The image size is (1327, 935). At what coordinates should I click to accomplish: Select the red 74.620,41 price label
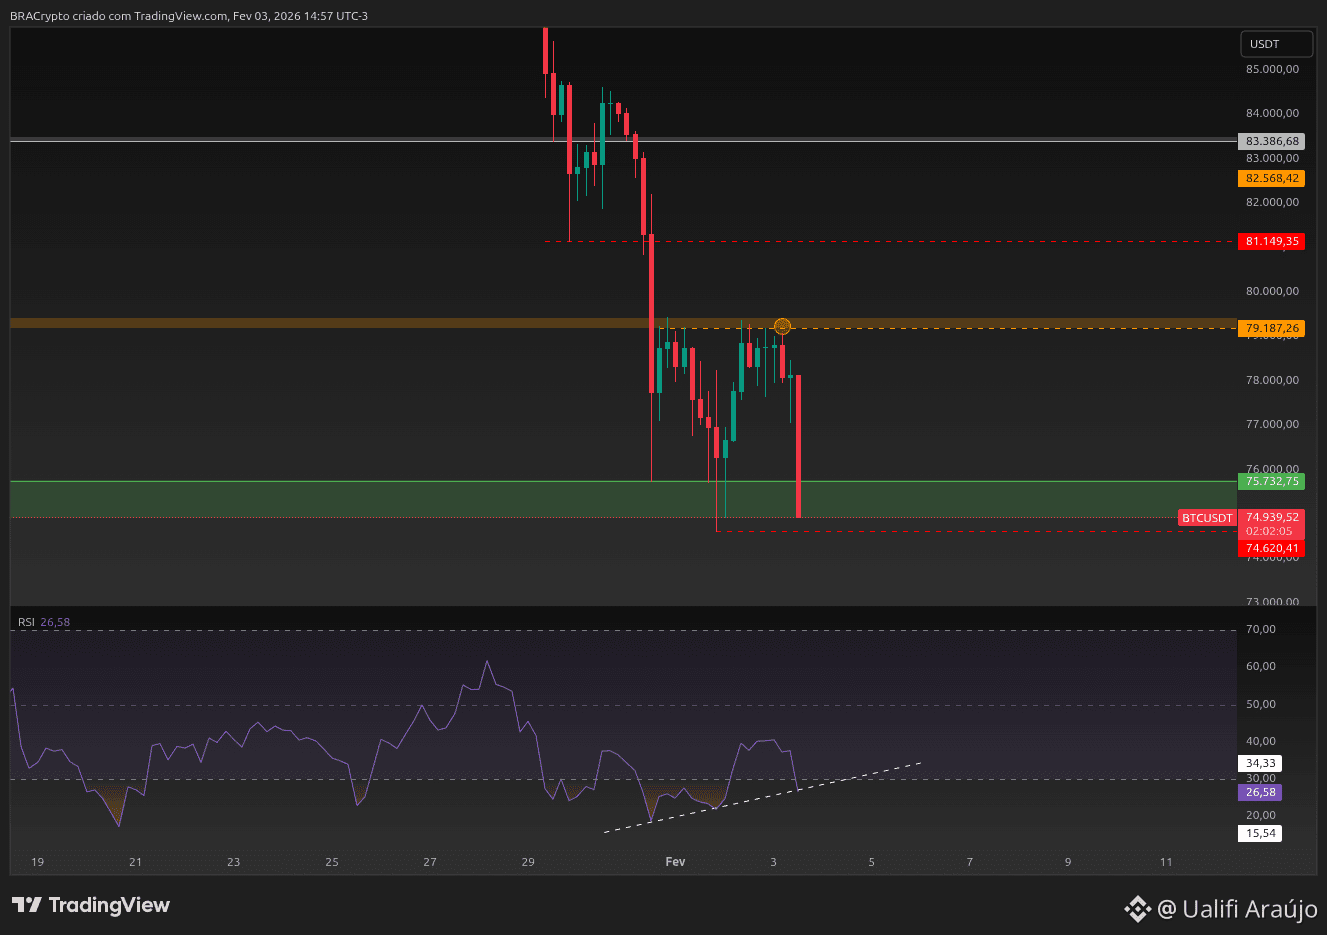(1272, 548)
